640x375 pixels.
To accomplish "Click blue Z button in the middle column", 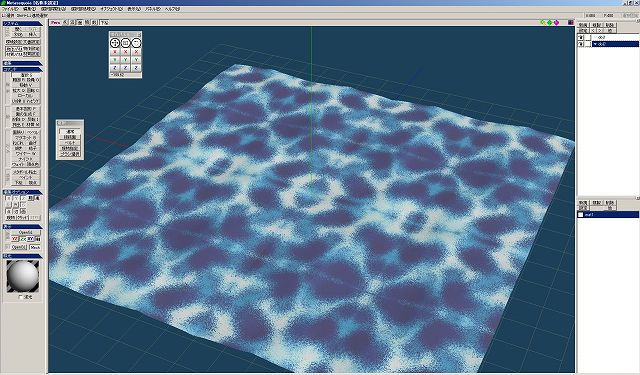I will tap(126, 68).
